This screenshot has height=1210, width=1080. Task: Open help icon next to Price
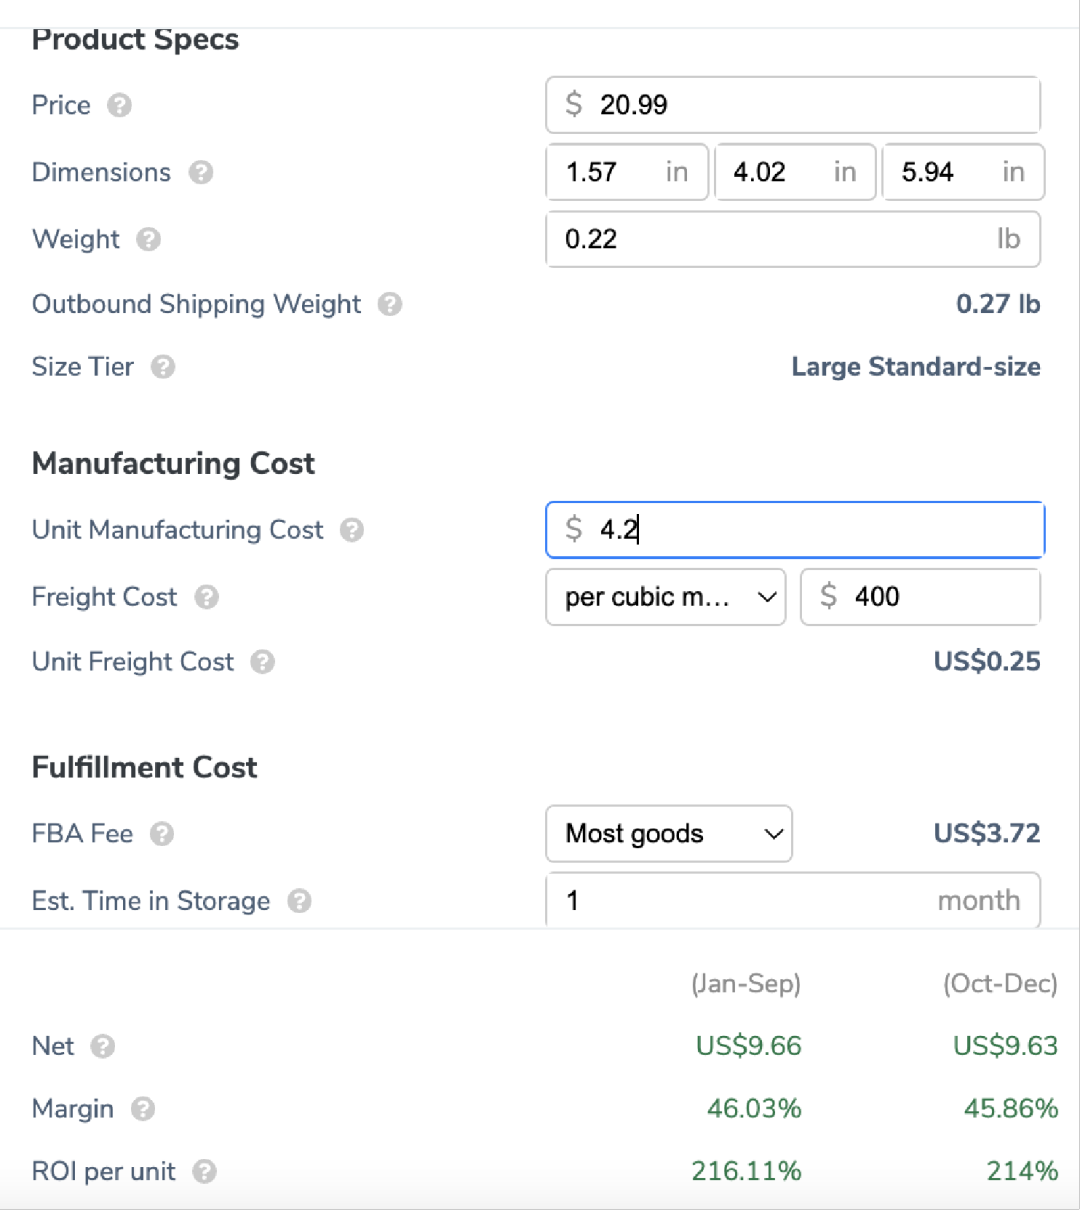[x=119, y=105]
